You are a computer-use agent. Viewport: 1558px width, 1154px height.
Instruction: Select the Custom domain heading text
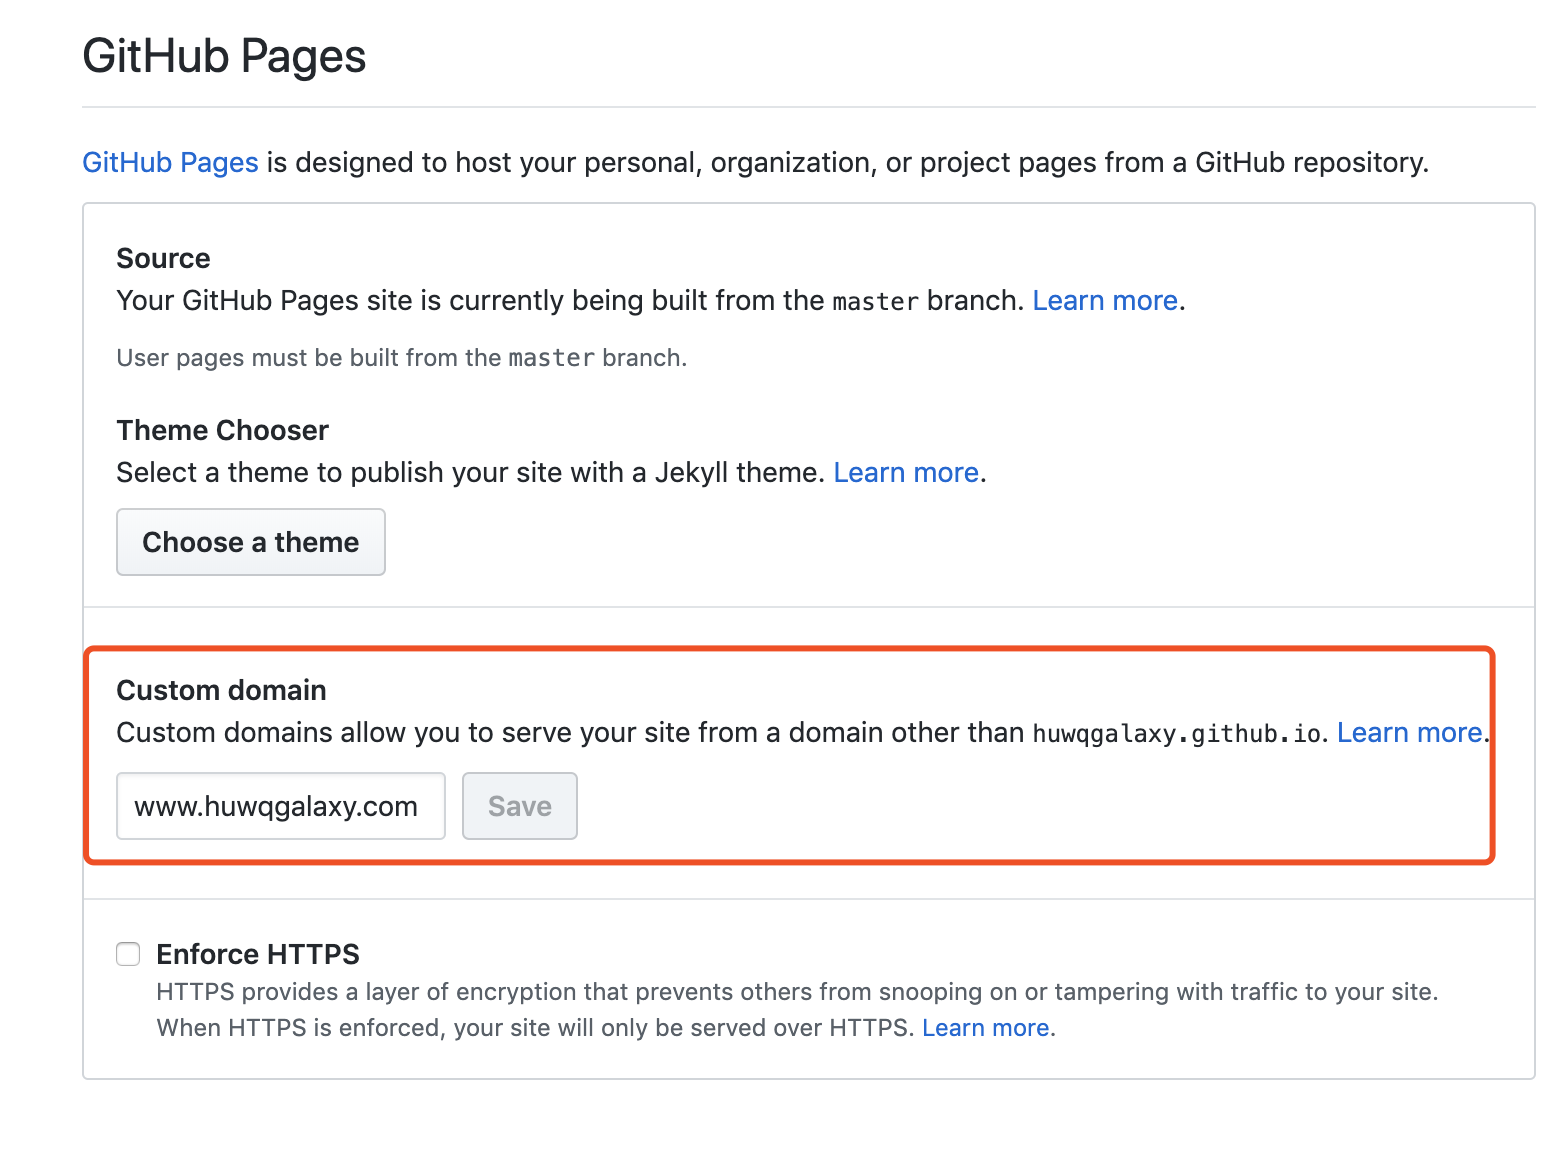pyautogui.click(x=222, y=690)
